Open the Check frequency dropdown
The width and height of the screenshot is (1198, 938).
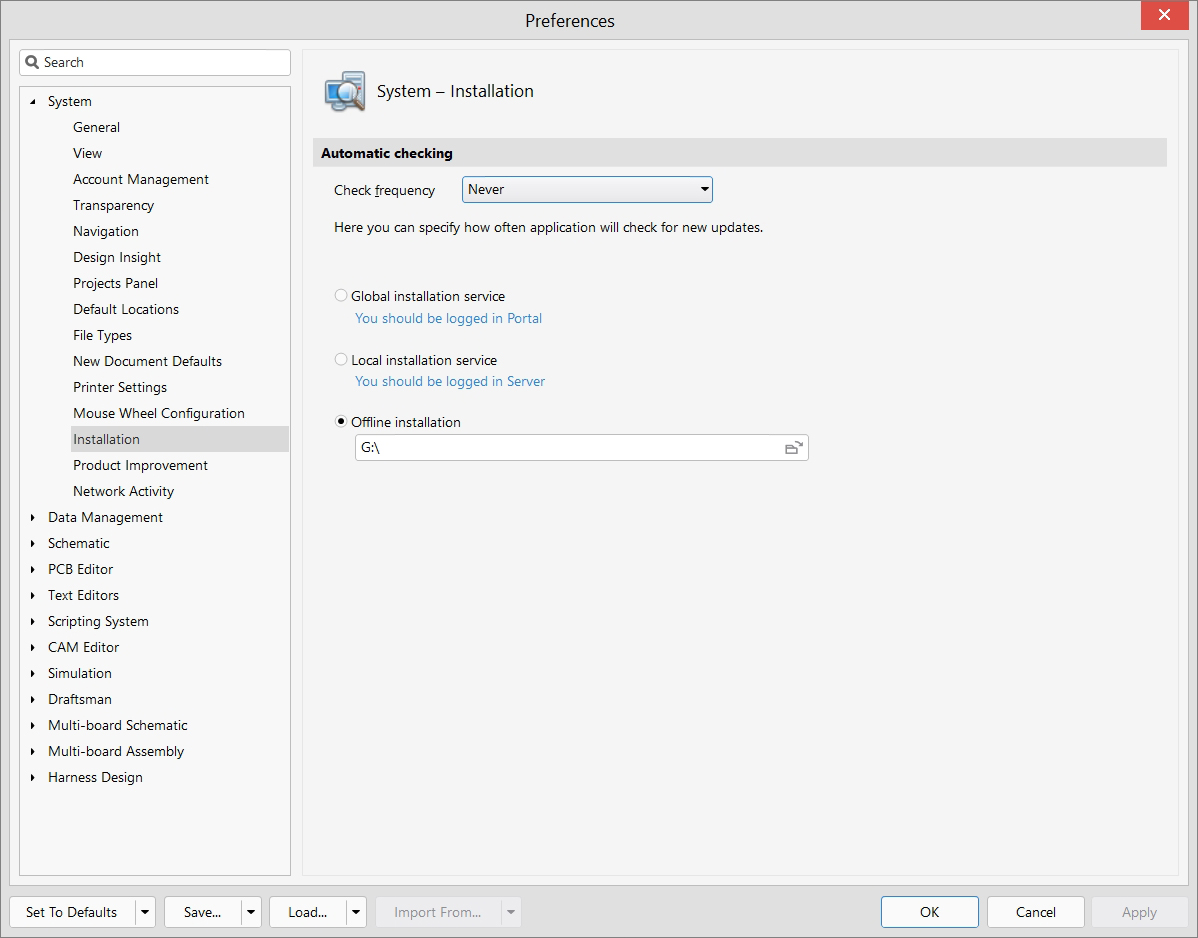587,189
